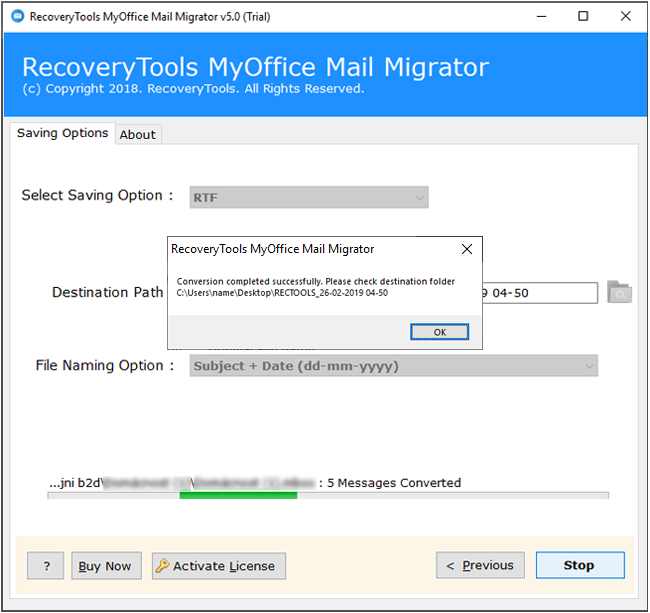
Task: Minimize the Mail Migrator window
Action: point(541,17)
